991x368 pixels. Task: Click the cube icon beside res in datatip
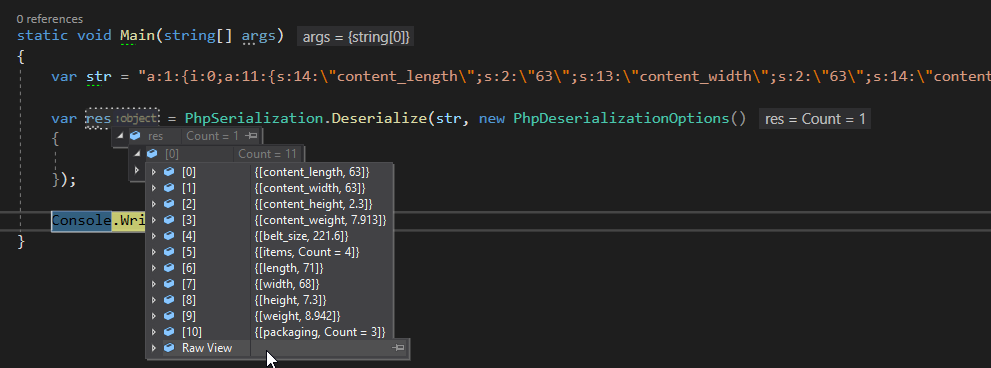(x=135, y=136)
